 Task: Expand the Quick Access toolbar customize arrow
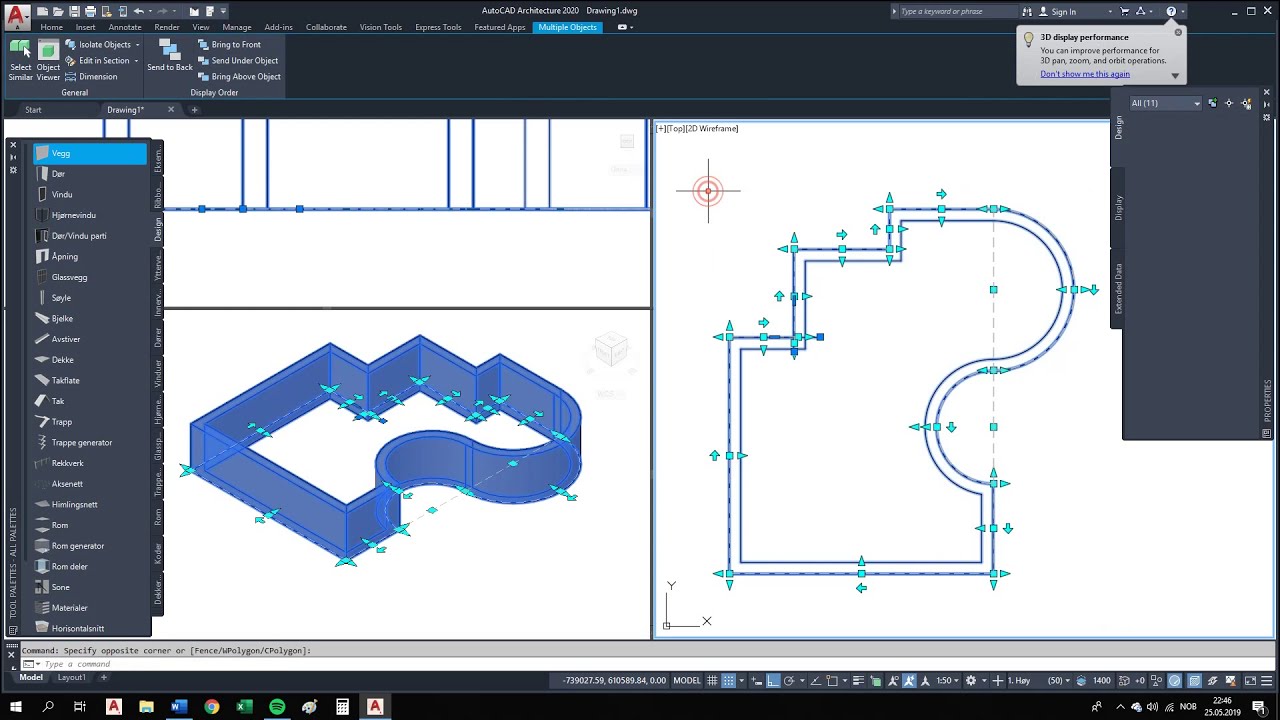tap(223, 11)
